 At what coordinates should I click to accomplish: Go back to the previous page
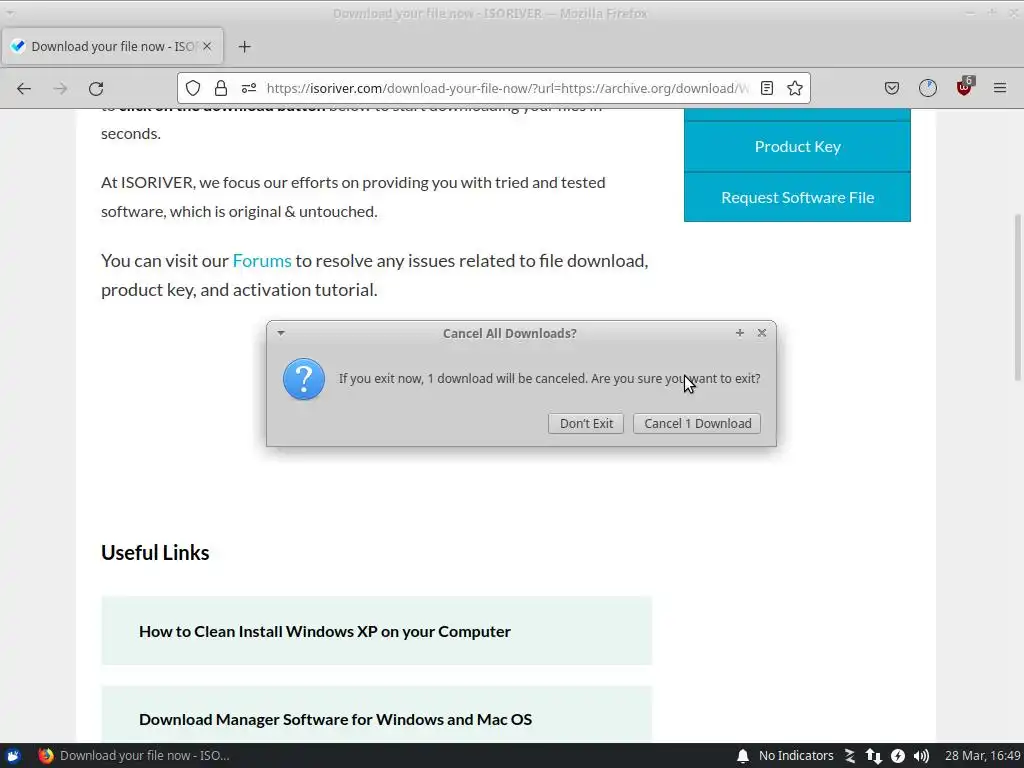(x=24, y=88)
